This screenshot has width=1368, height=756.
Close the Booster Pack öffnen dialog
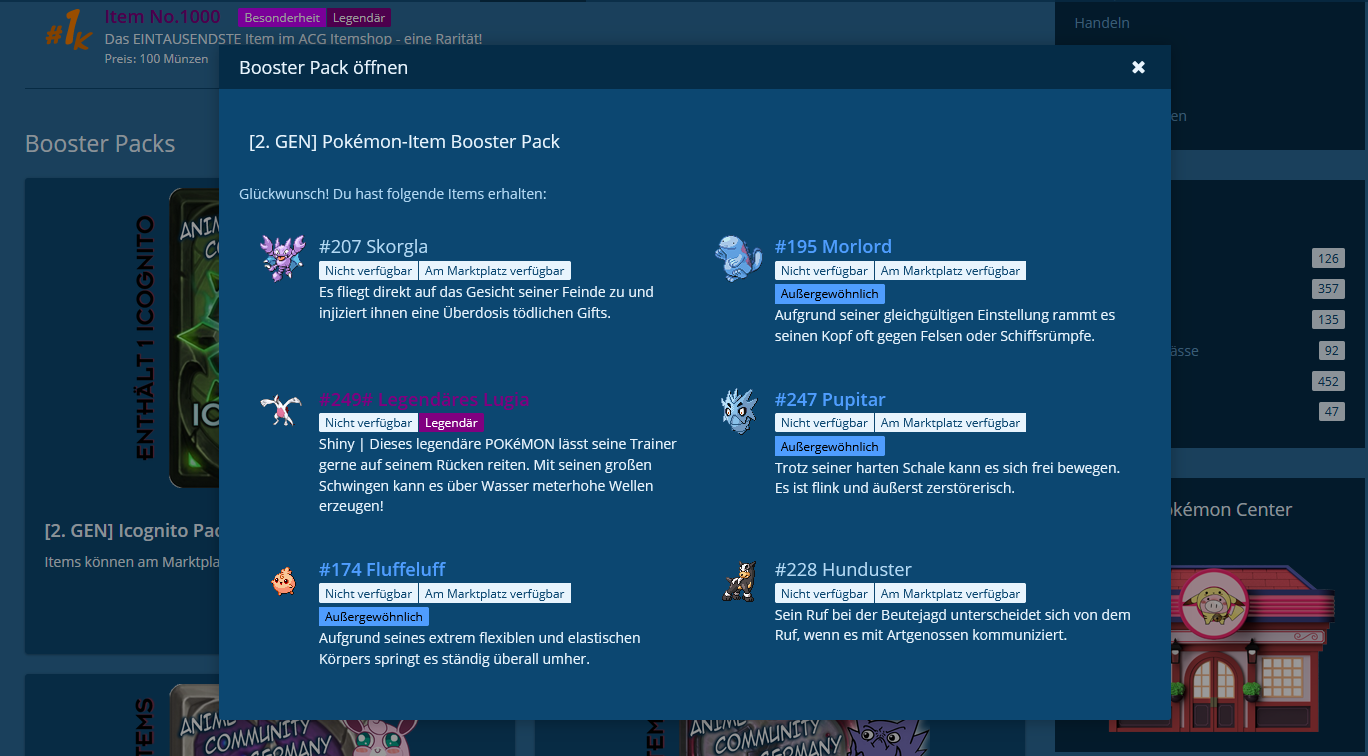1138,67
